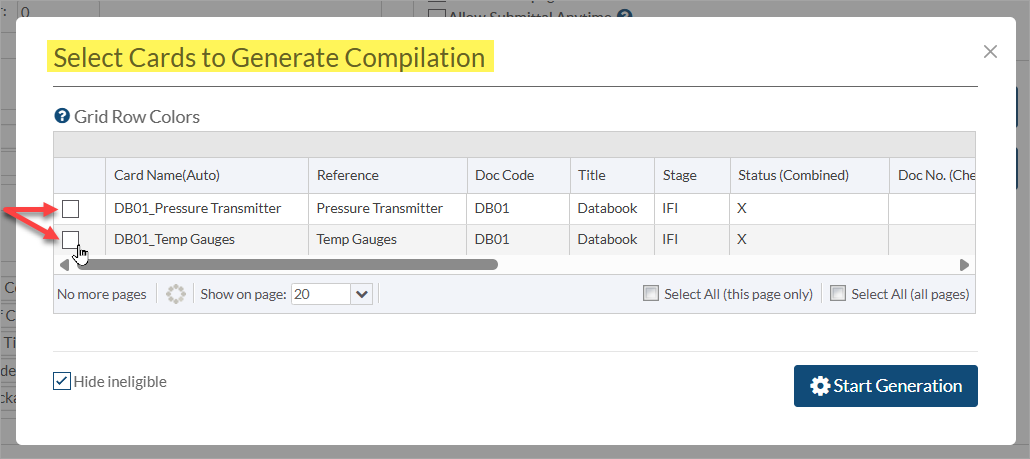Click the gear icon on Start Generation
The height and width of the screenshot is (459, 1030).
point(820,386)
